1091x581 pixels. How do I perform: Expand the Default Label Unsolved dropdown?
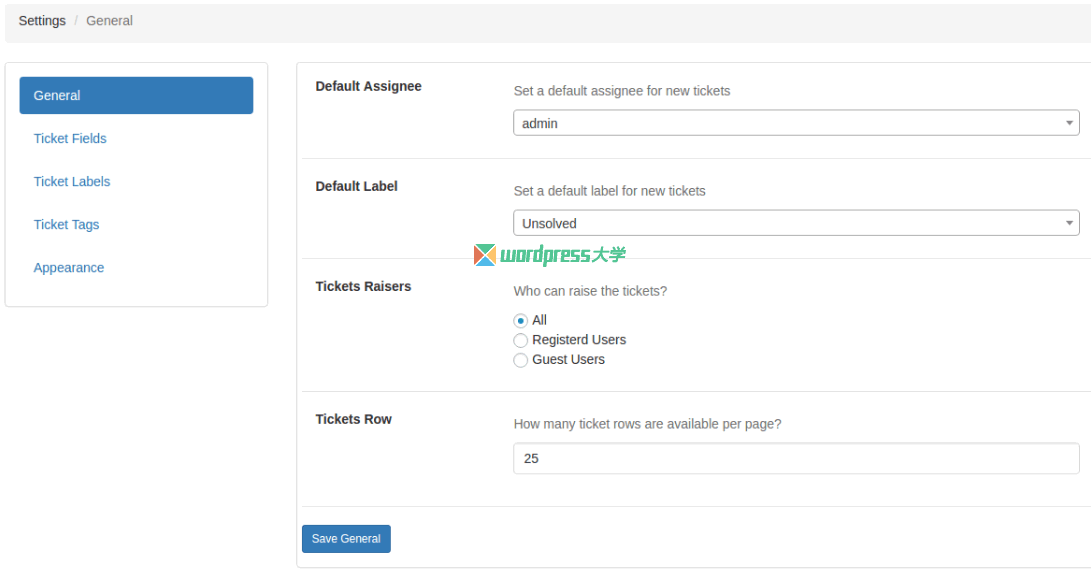click(796, 223)
